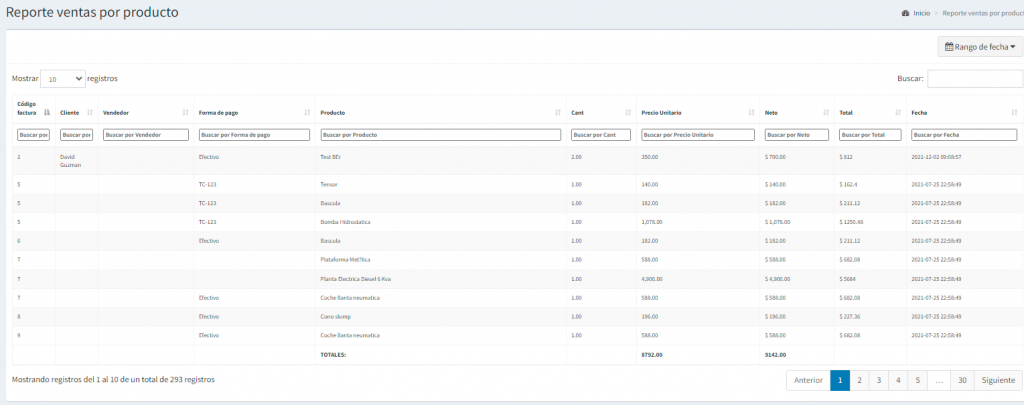The width and height of the screenshot is (1024, 405).
Task: Click the Buscar por Producto filter field
Action: point(439,134)
